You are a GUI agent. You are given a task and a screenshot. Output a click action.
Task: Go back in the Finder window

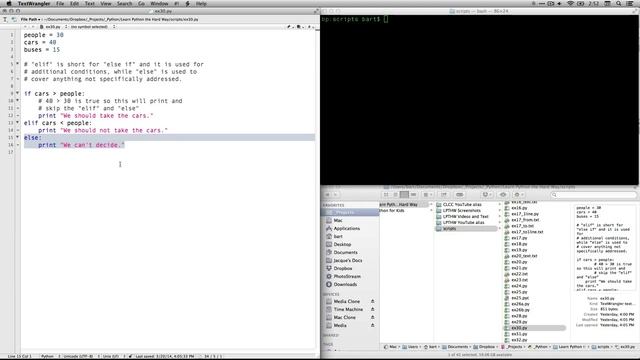327,195
